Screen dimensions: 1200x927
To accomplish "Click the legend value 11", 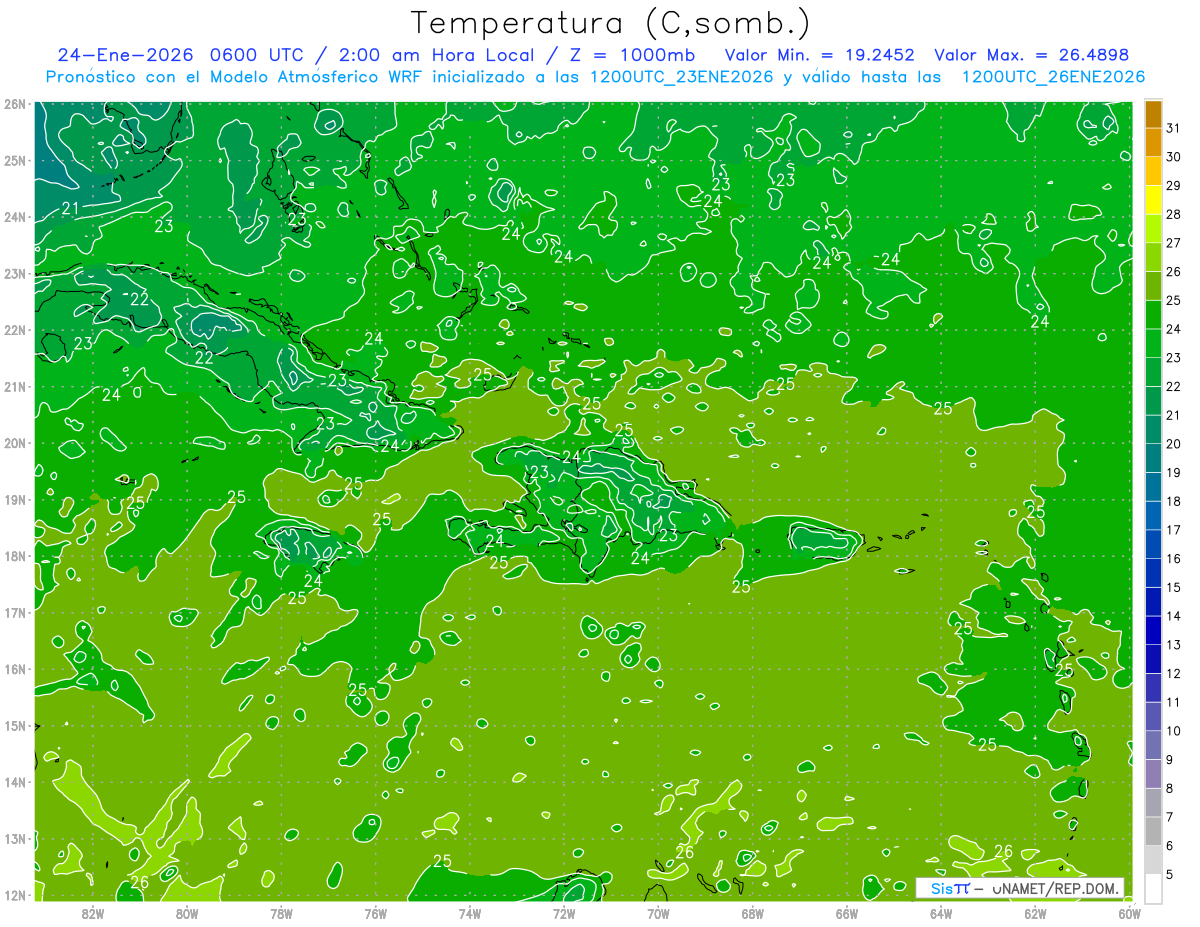I will (x=1173, y=702).
